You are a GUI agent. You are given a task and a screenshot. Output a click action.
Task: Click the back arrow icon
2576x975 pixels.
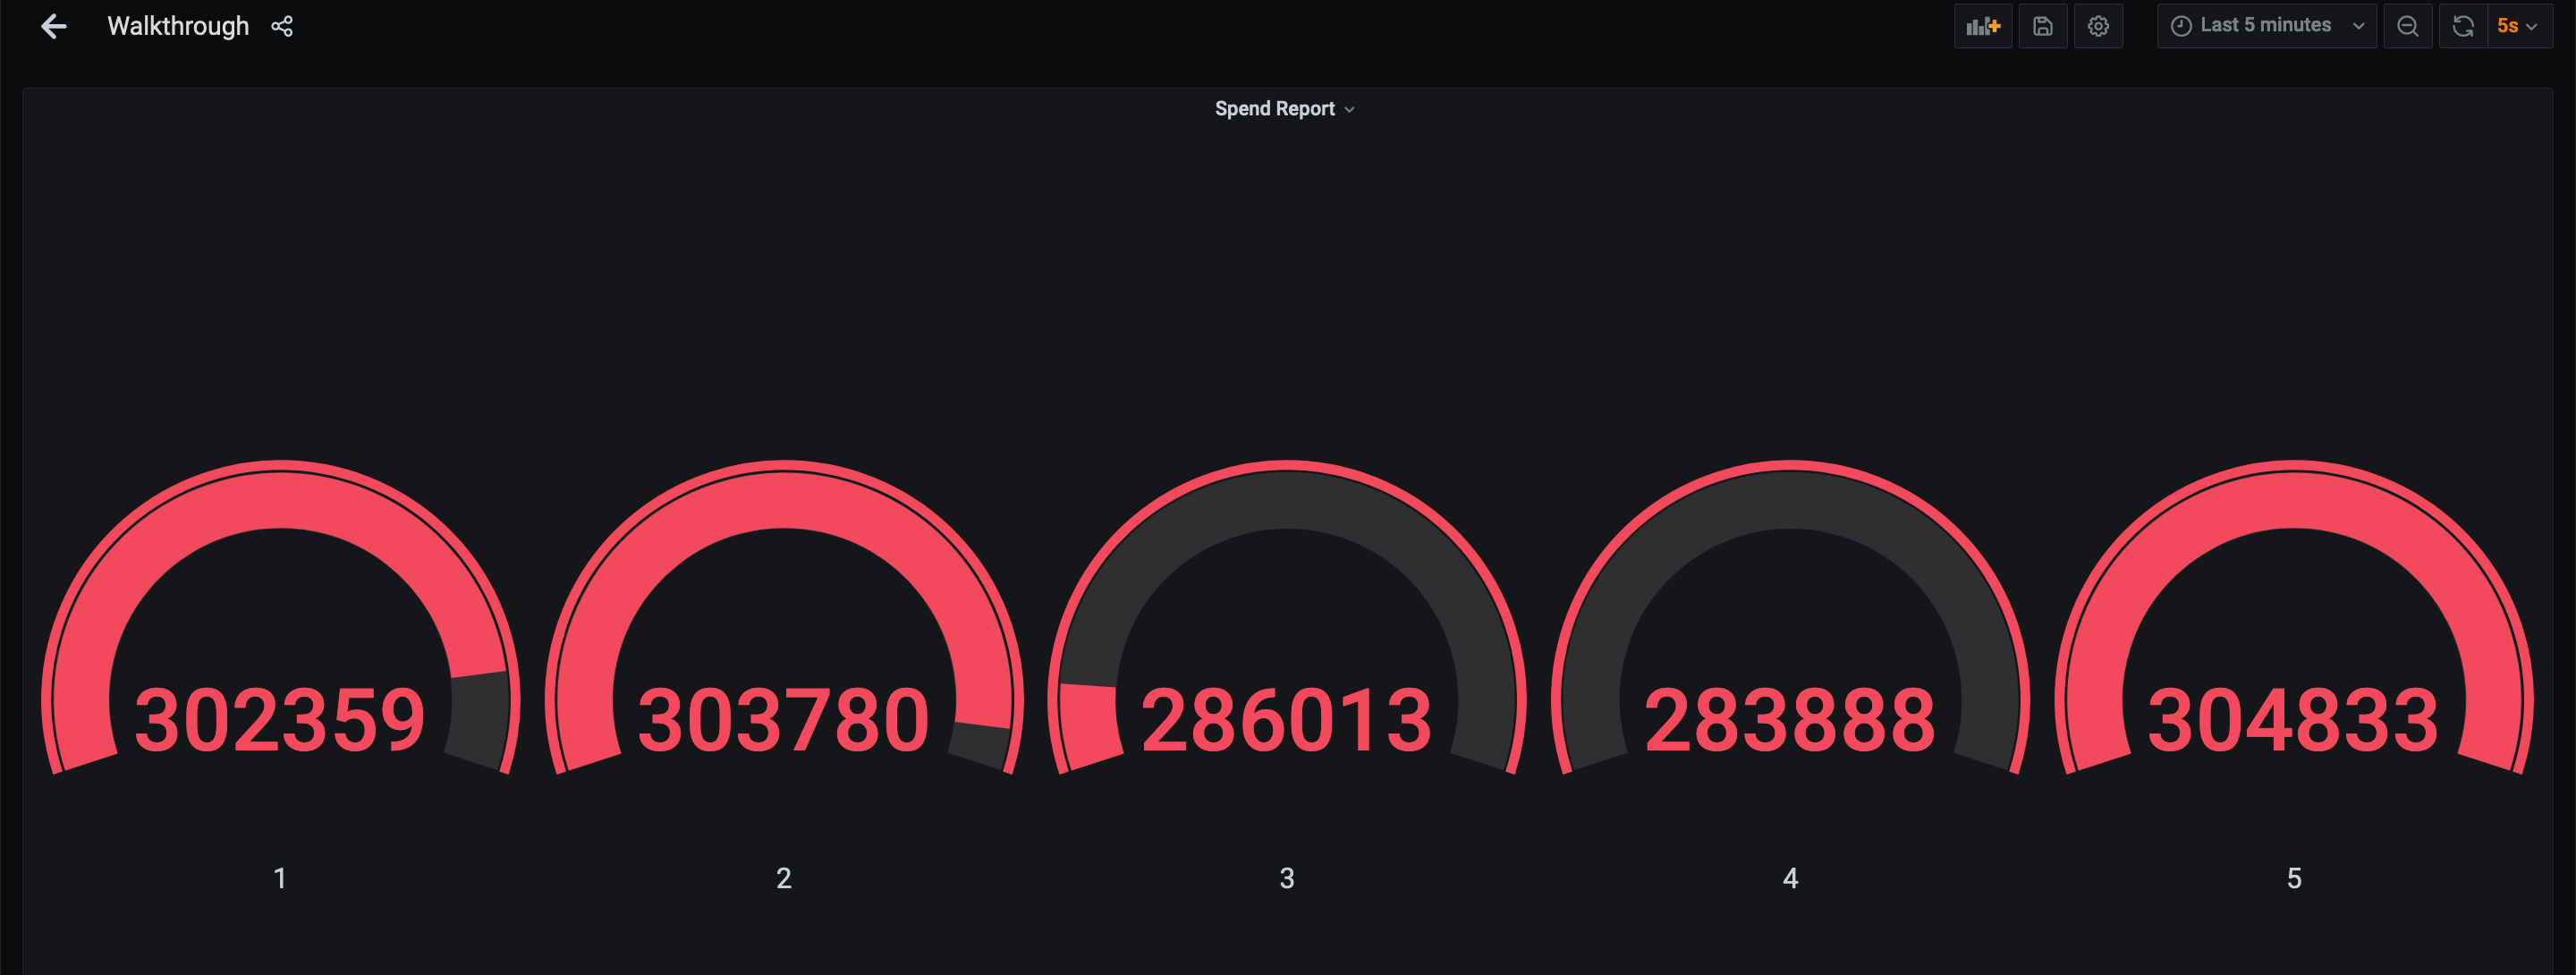(x=53, y=27)
